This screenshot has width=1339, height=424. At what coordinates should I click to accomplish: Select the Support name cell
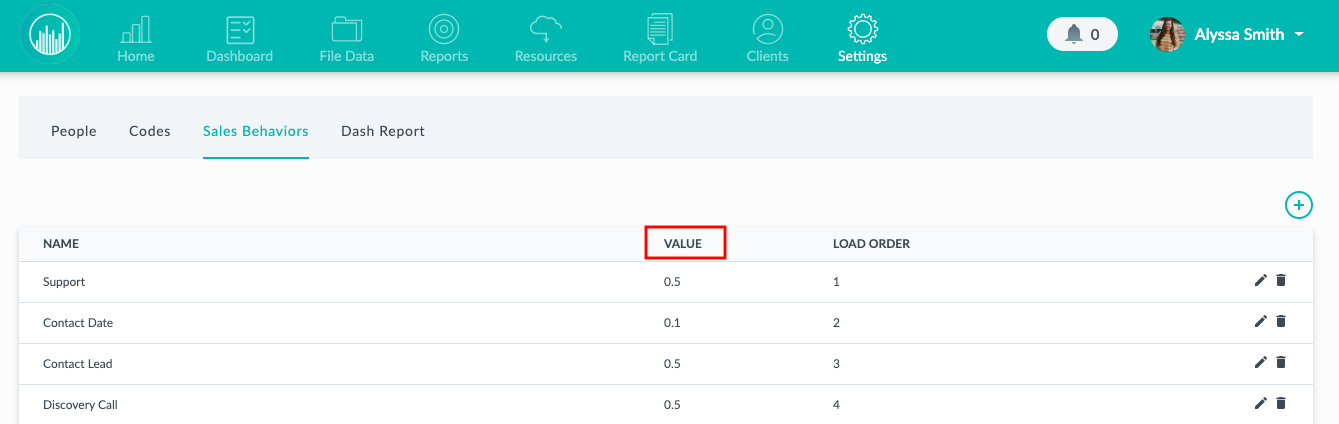[x=64, y=282]
